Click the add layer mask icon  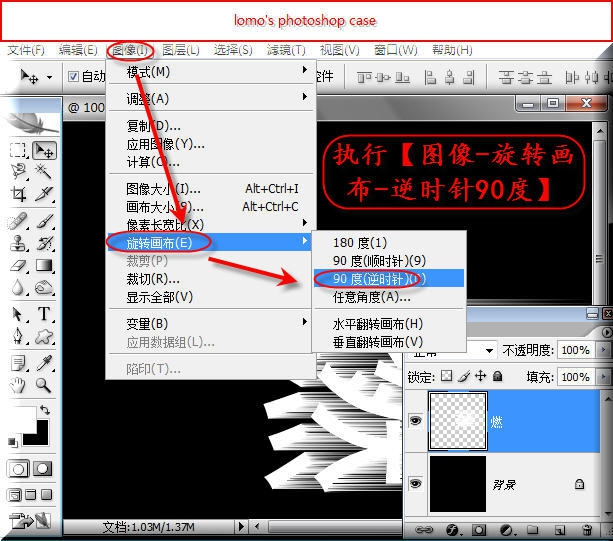[479, 530]
